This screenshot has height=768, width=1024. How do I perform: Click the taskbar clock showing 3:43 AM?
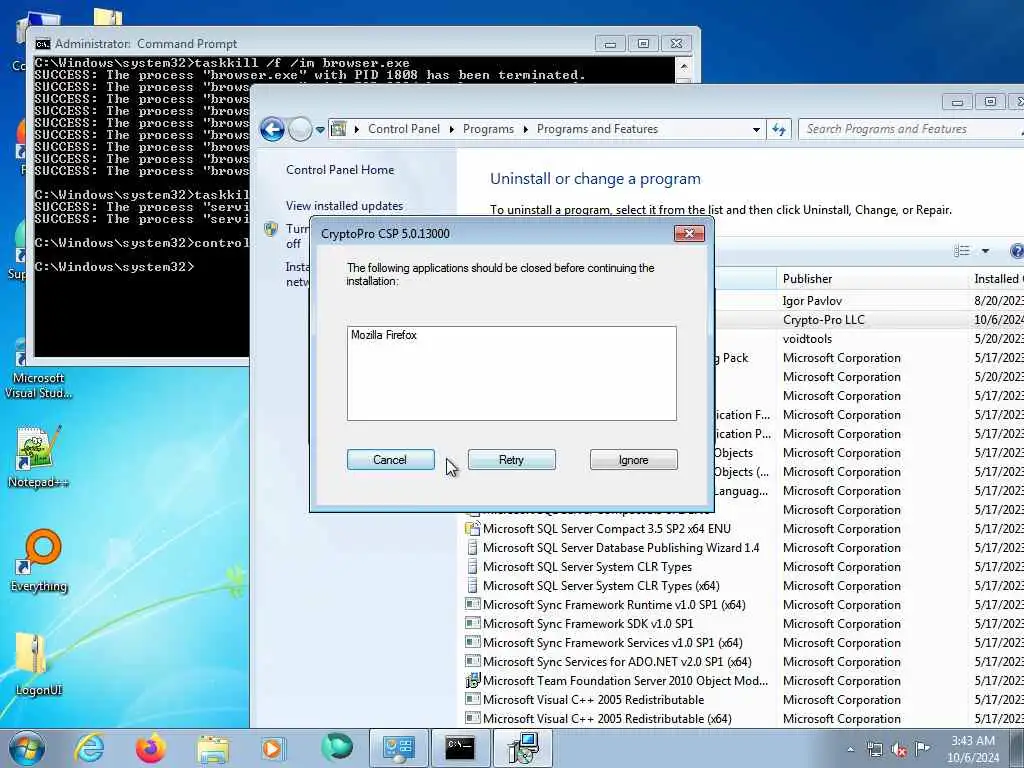(x=973, y=749)
